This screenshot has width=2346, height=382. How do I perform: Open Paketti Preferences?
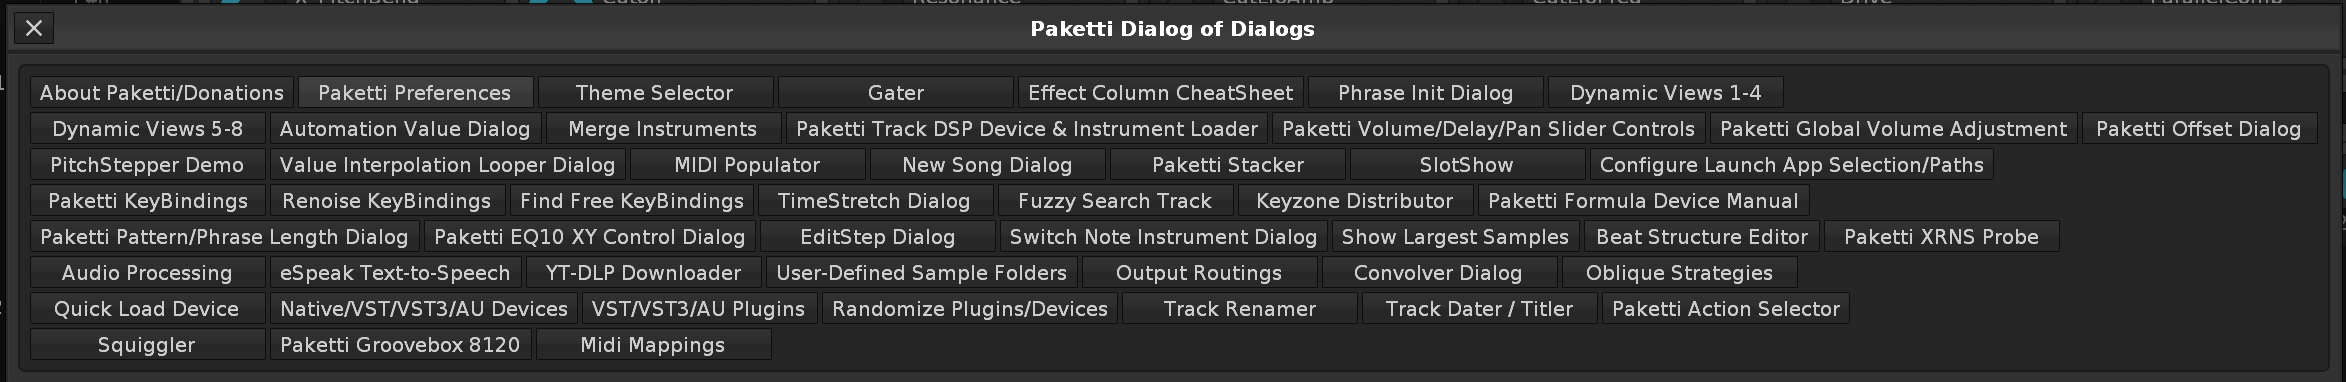pyautogui.click(x=415, y=93)
